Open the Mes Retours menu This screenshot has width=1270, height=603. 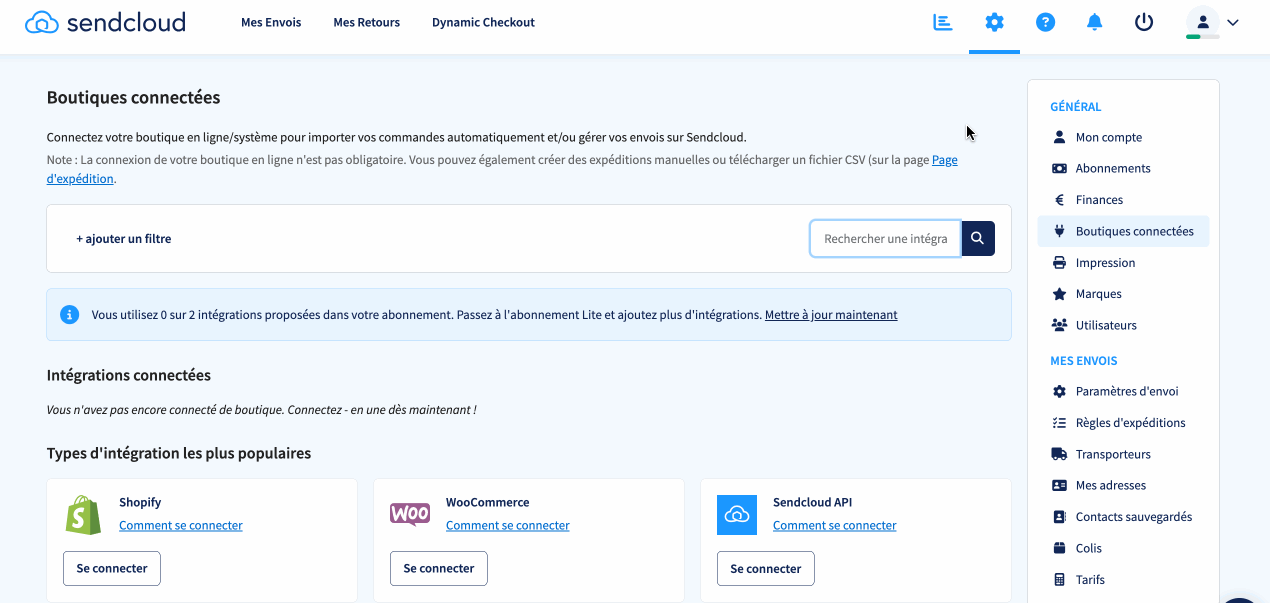[367, 22]
